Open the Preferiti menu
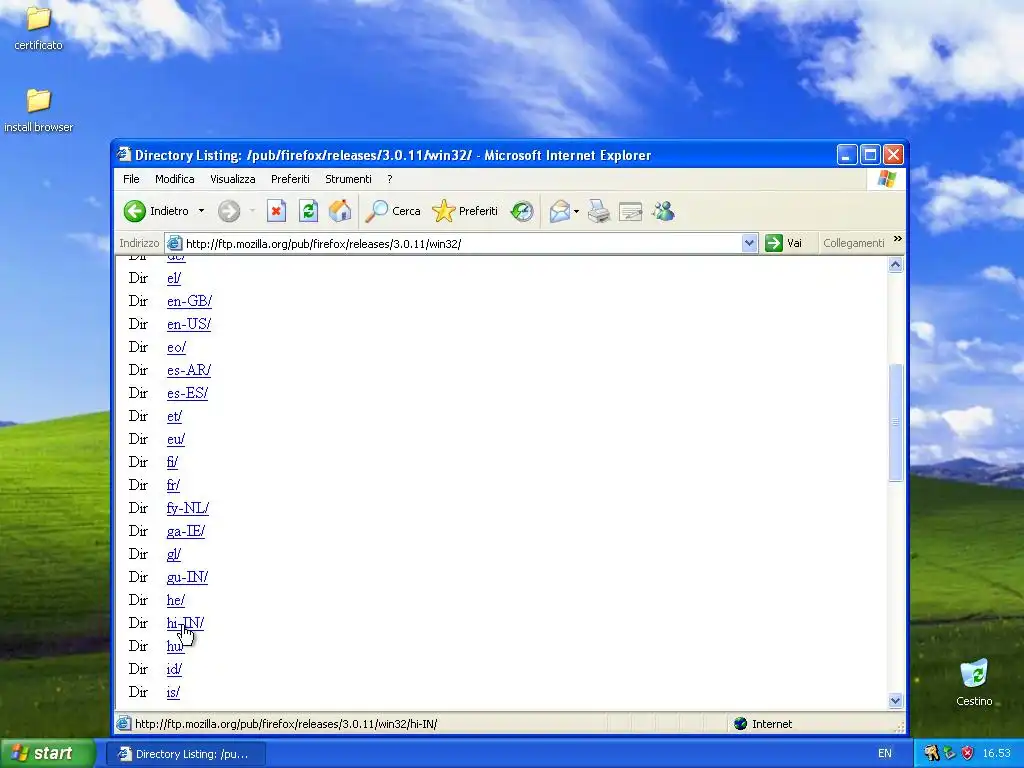This screenshot has height=768, width=1024. pyautogui.click(x=290, y=179)
